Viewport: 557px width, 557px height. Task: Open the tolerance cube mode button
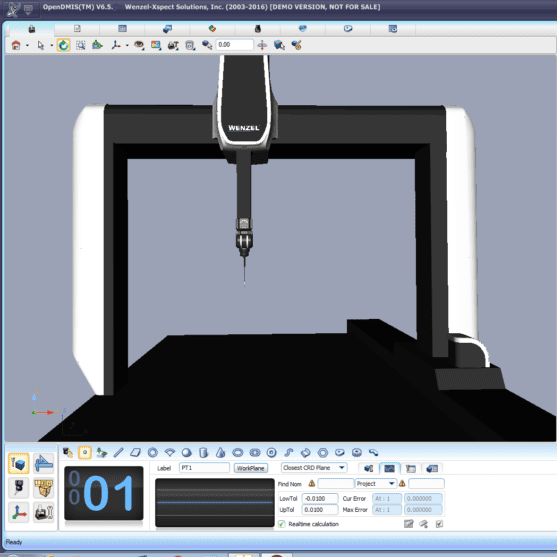pos(44,487)
